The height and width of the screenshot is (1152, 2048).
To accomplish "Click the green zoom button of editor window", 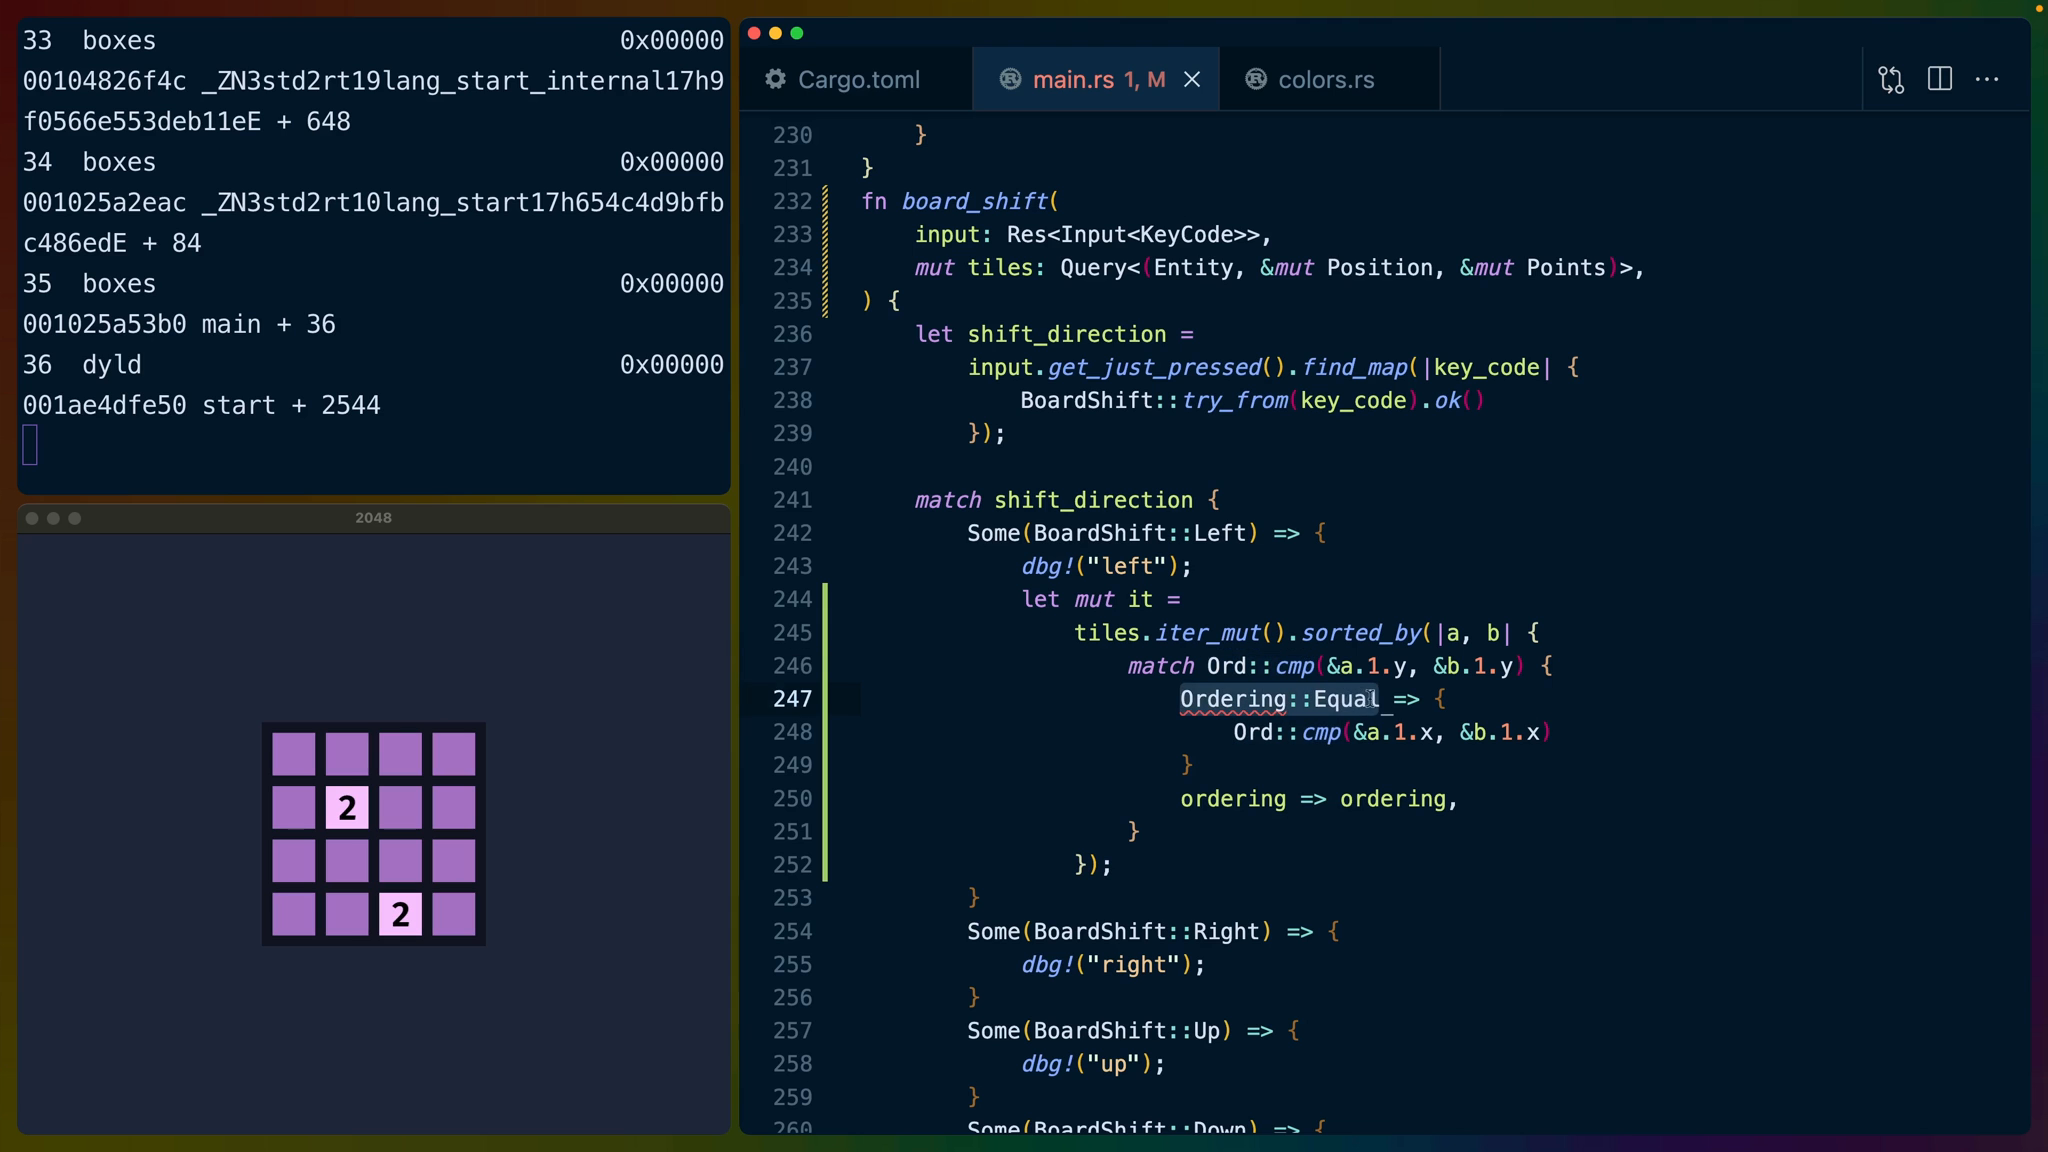I will click(x=797, y=33).
